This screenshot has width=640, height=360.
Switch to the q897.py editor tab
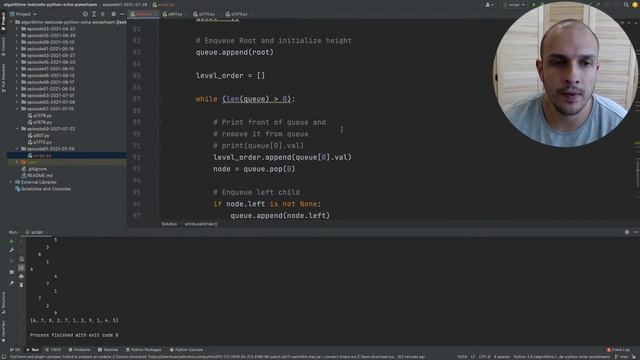tap(175, 14)
